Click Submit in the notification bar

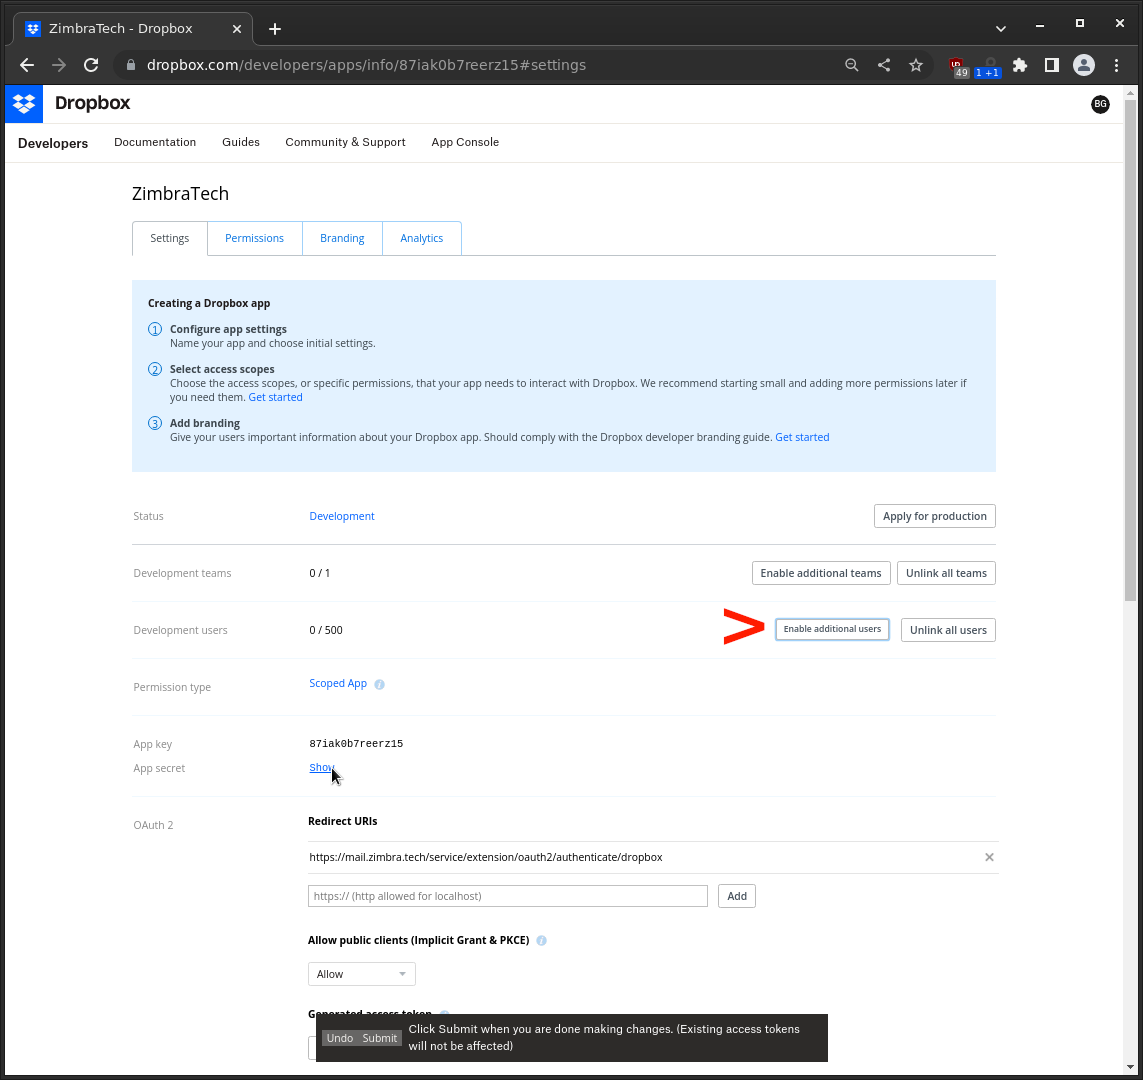(380, 1038)
